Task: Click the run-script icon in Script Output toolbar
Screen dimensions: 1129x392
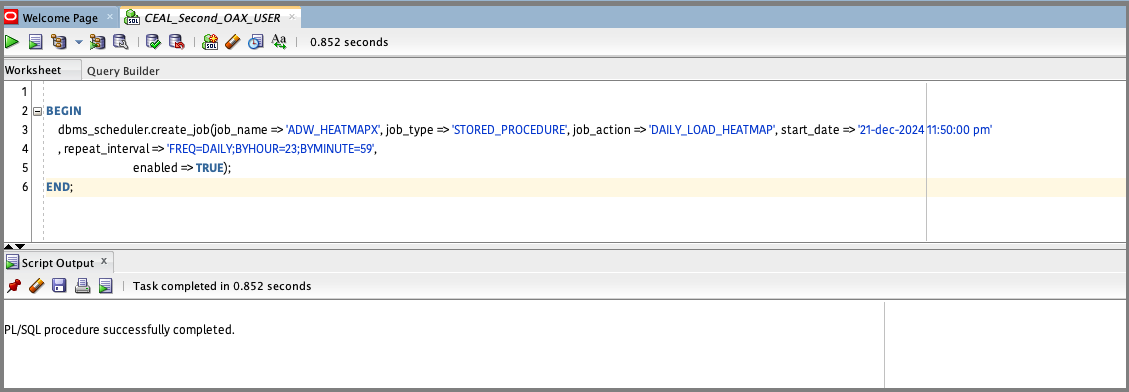Action: point(106,286)
